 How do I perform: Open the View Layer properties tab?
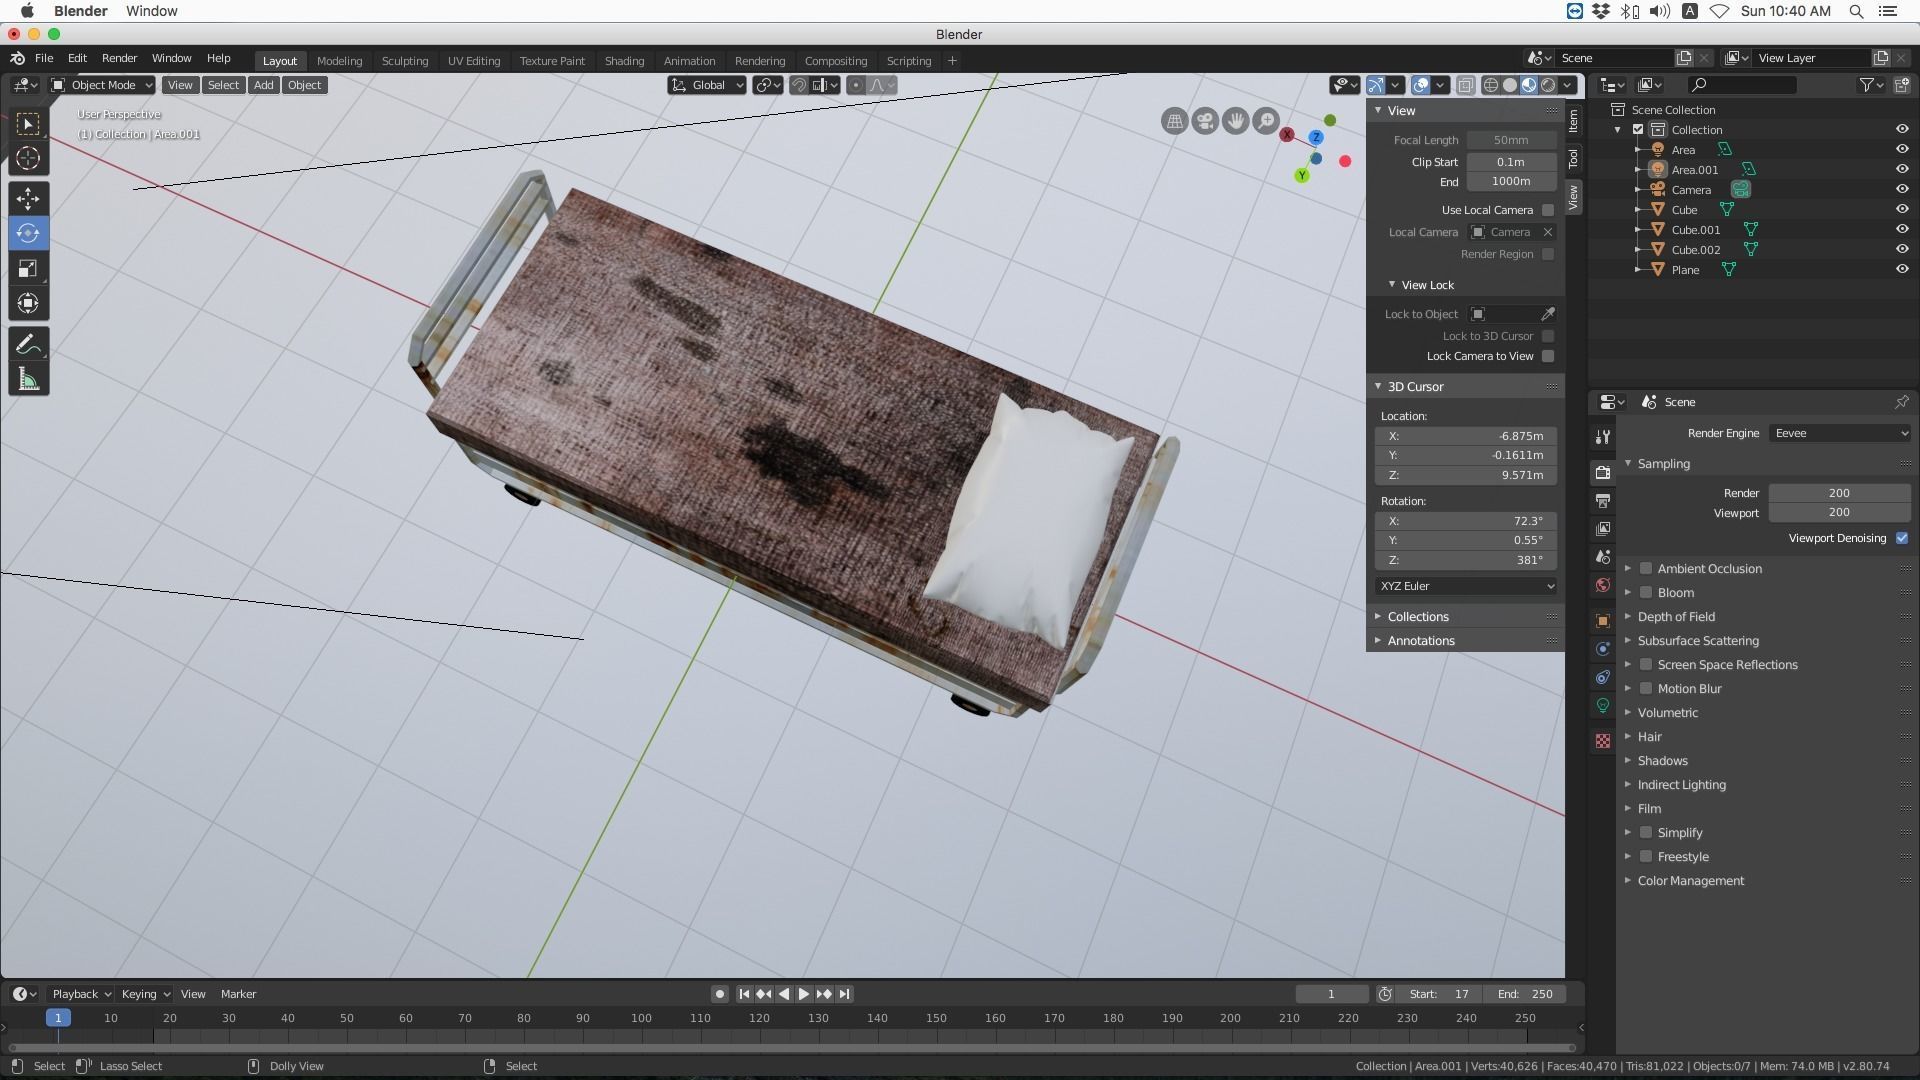coord(1603,528)
